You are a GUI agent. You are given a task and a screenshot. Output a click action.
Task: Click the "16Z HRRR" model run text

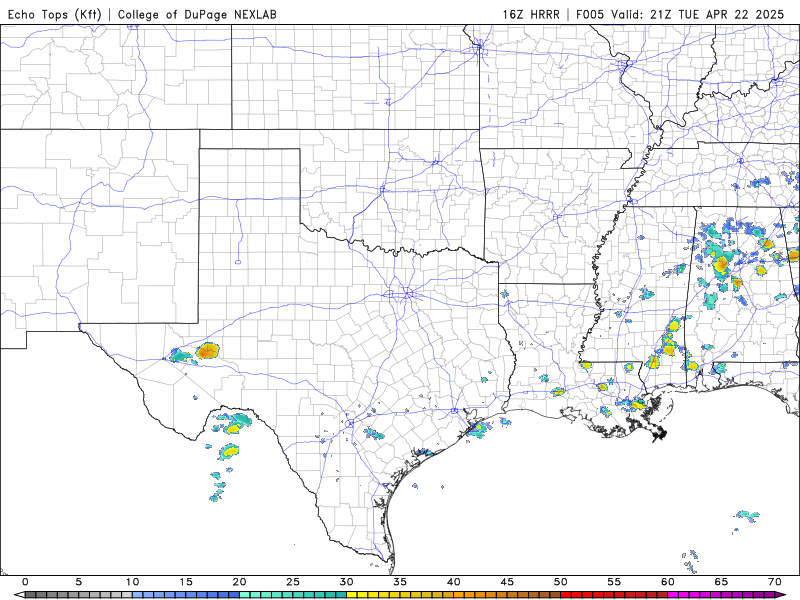point(531,14)
